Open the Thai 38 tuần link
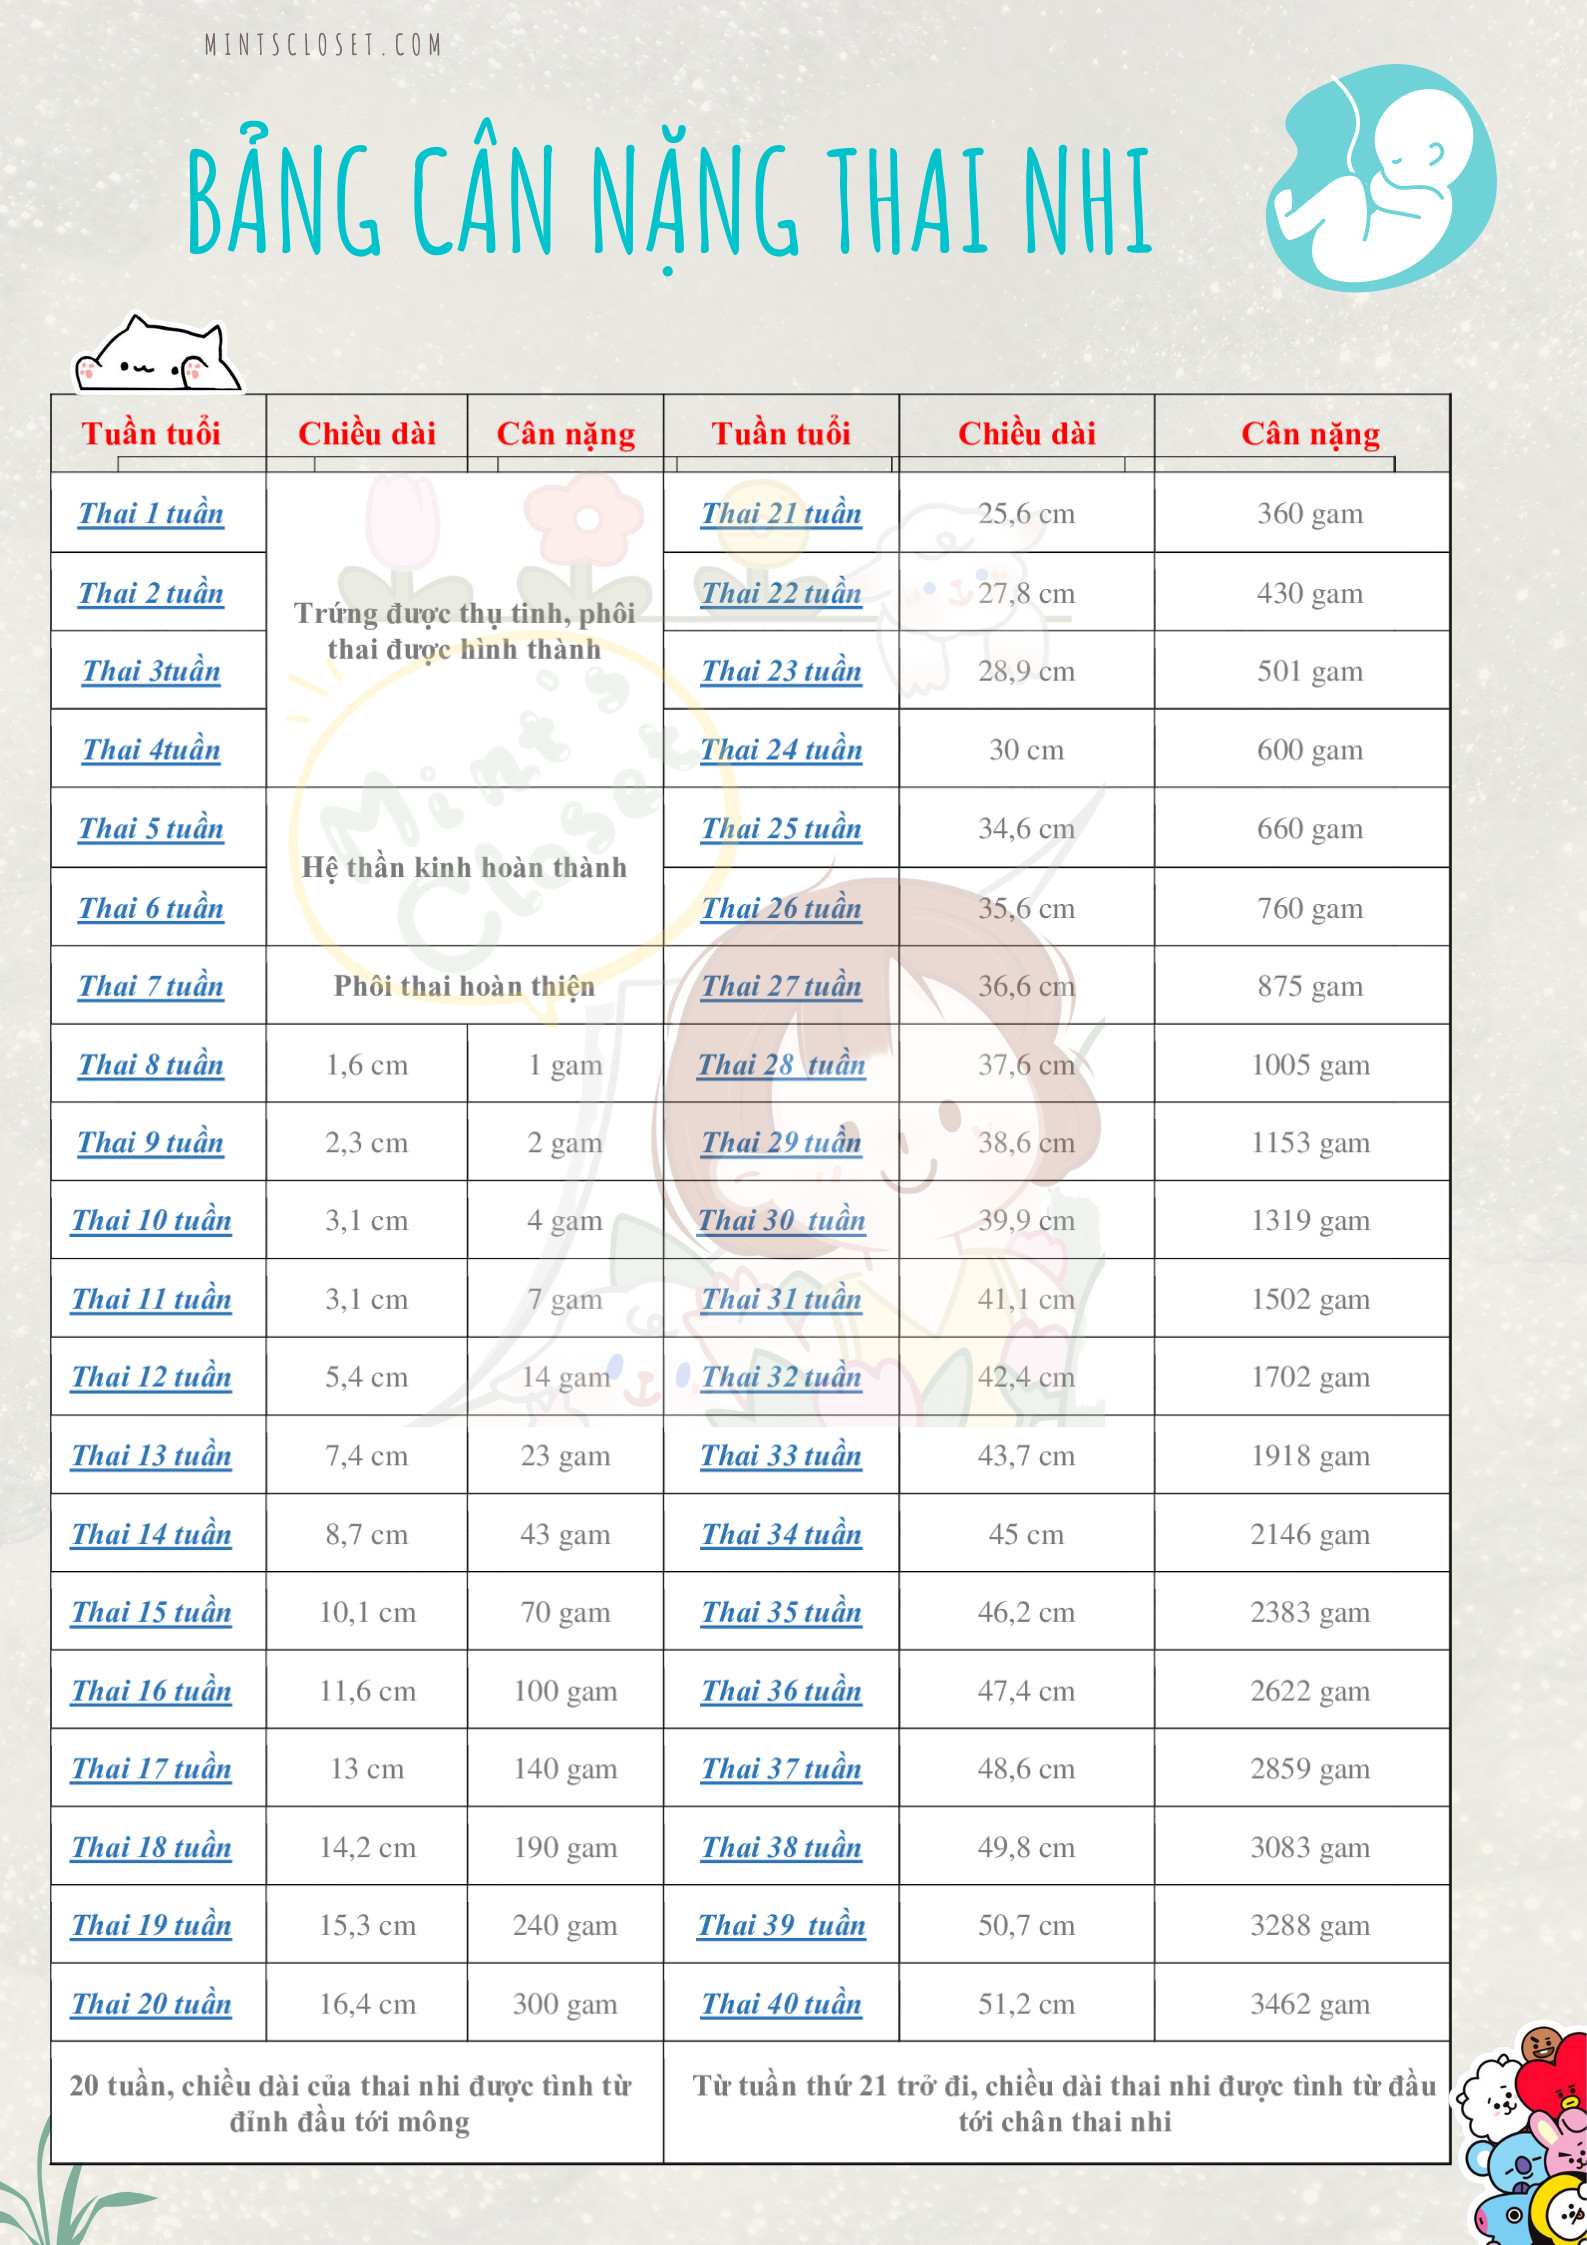 (781, 1848)
